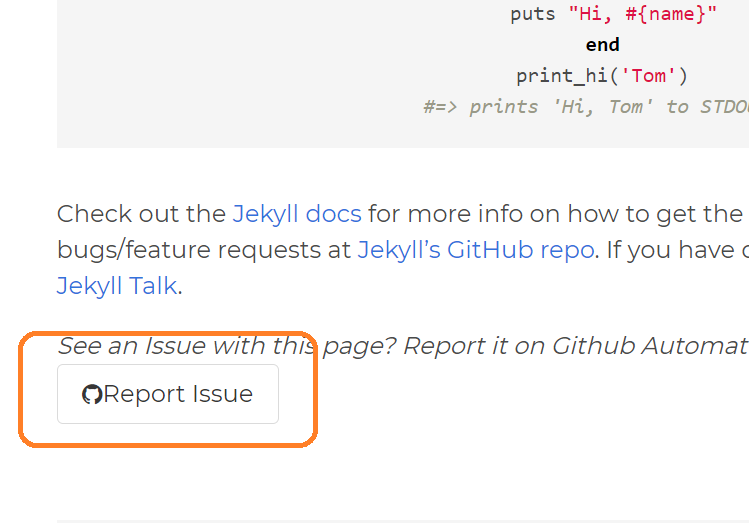
Task: Open the Jekyll docs link
Action: click(x=296, y=213)
